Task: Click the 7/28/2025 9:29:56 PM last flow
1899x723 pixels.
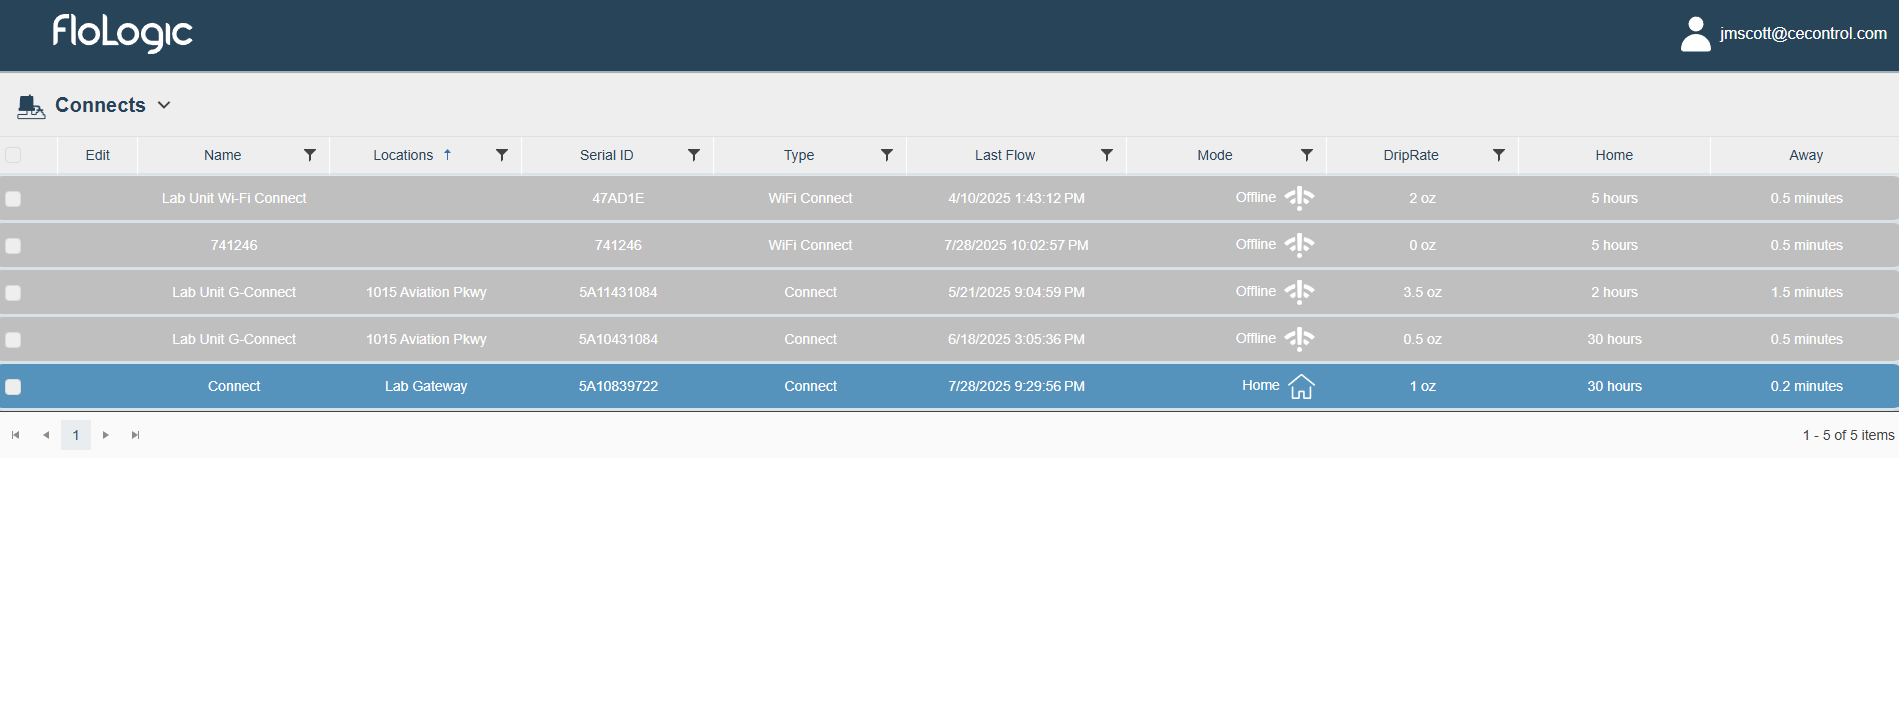Action: pos(1016,386)
